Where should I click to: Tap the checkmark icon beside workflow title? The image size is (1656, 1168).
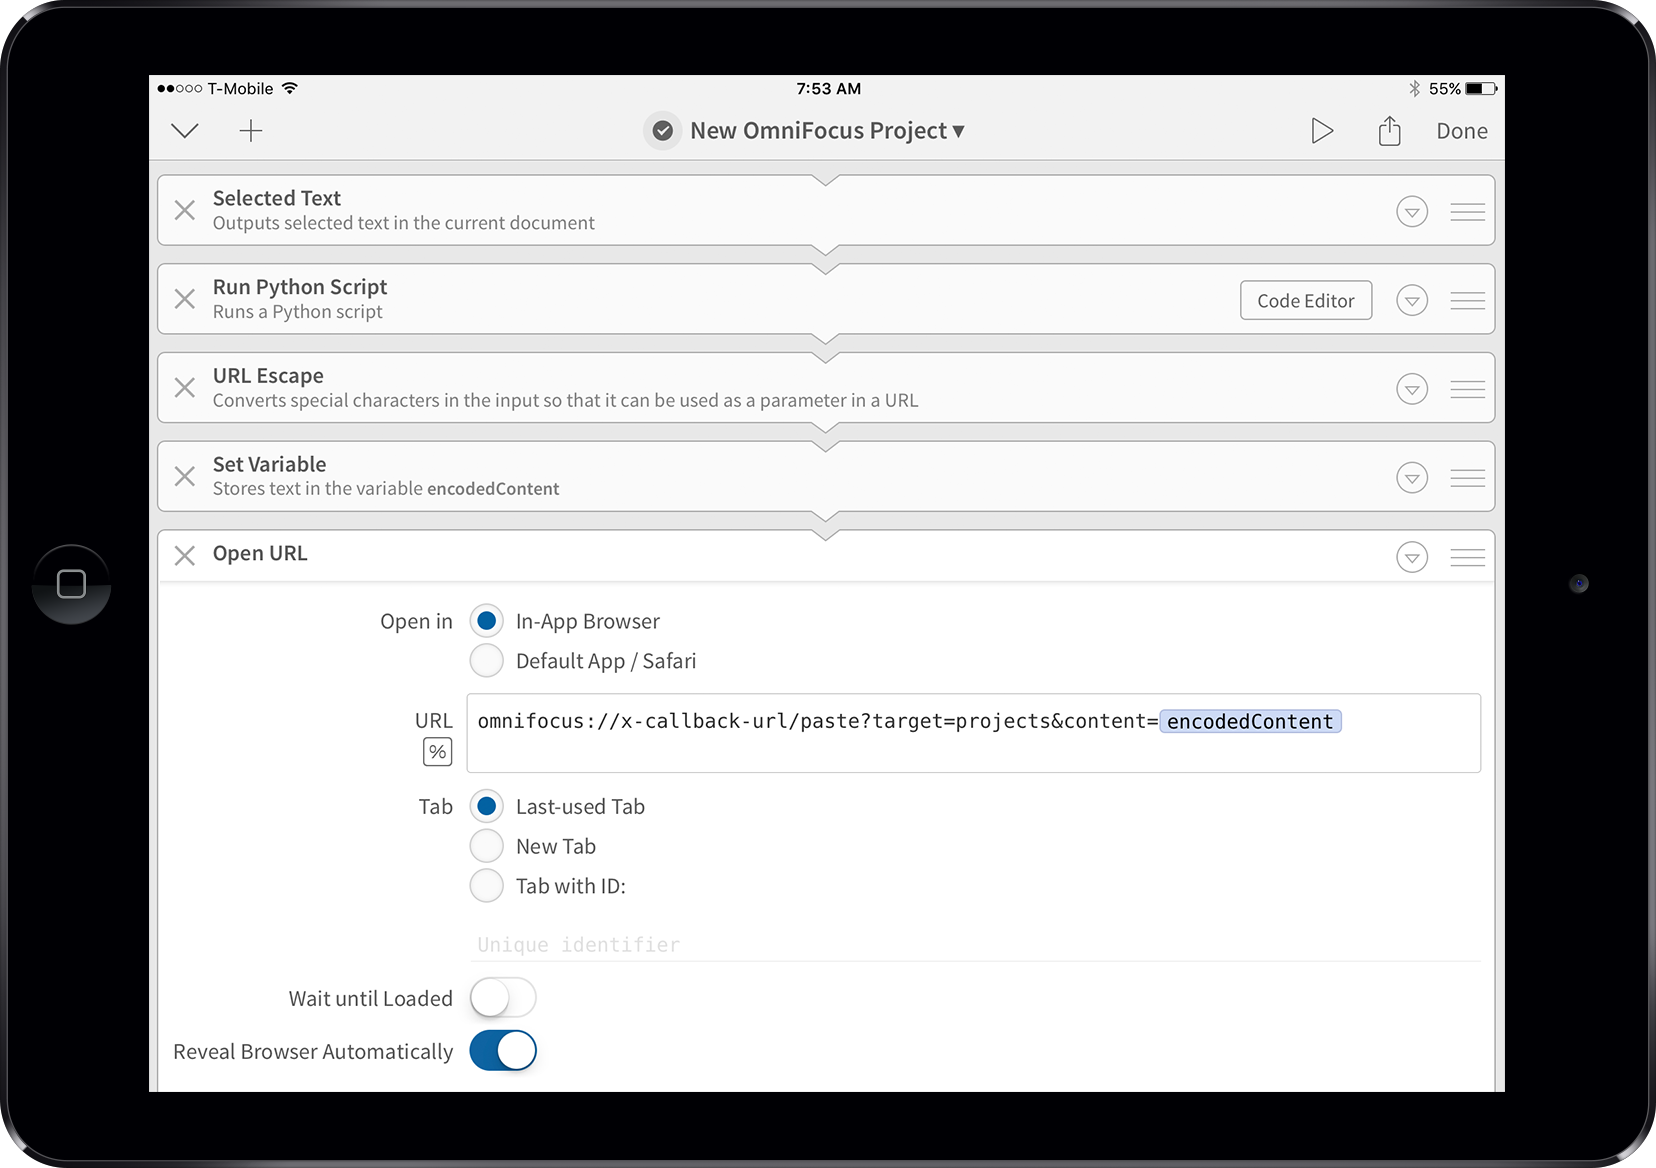pos(662,131)
